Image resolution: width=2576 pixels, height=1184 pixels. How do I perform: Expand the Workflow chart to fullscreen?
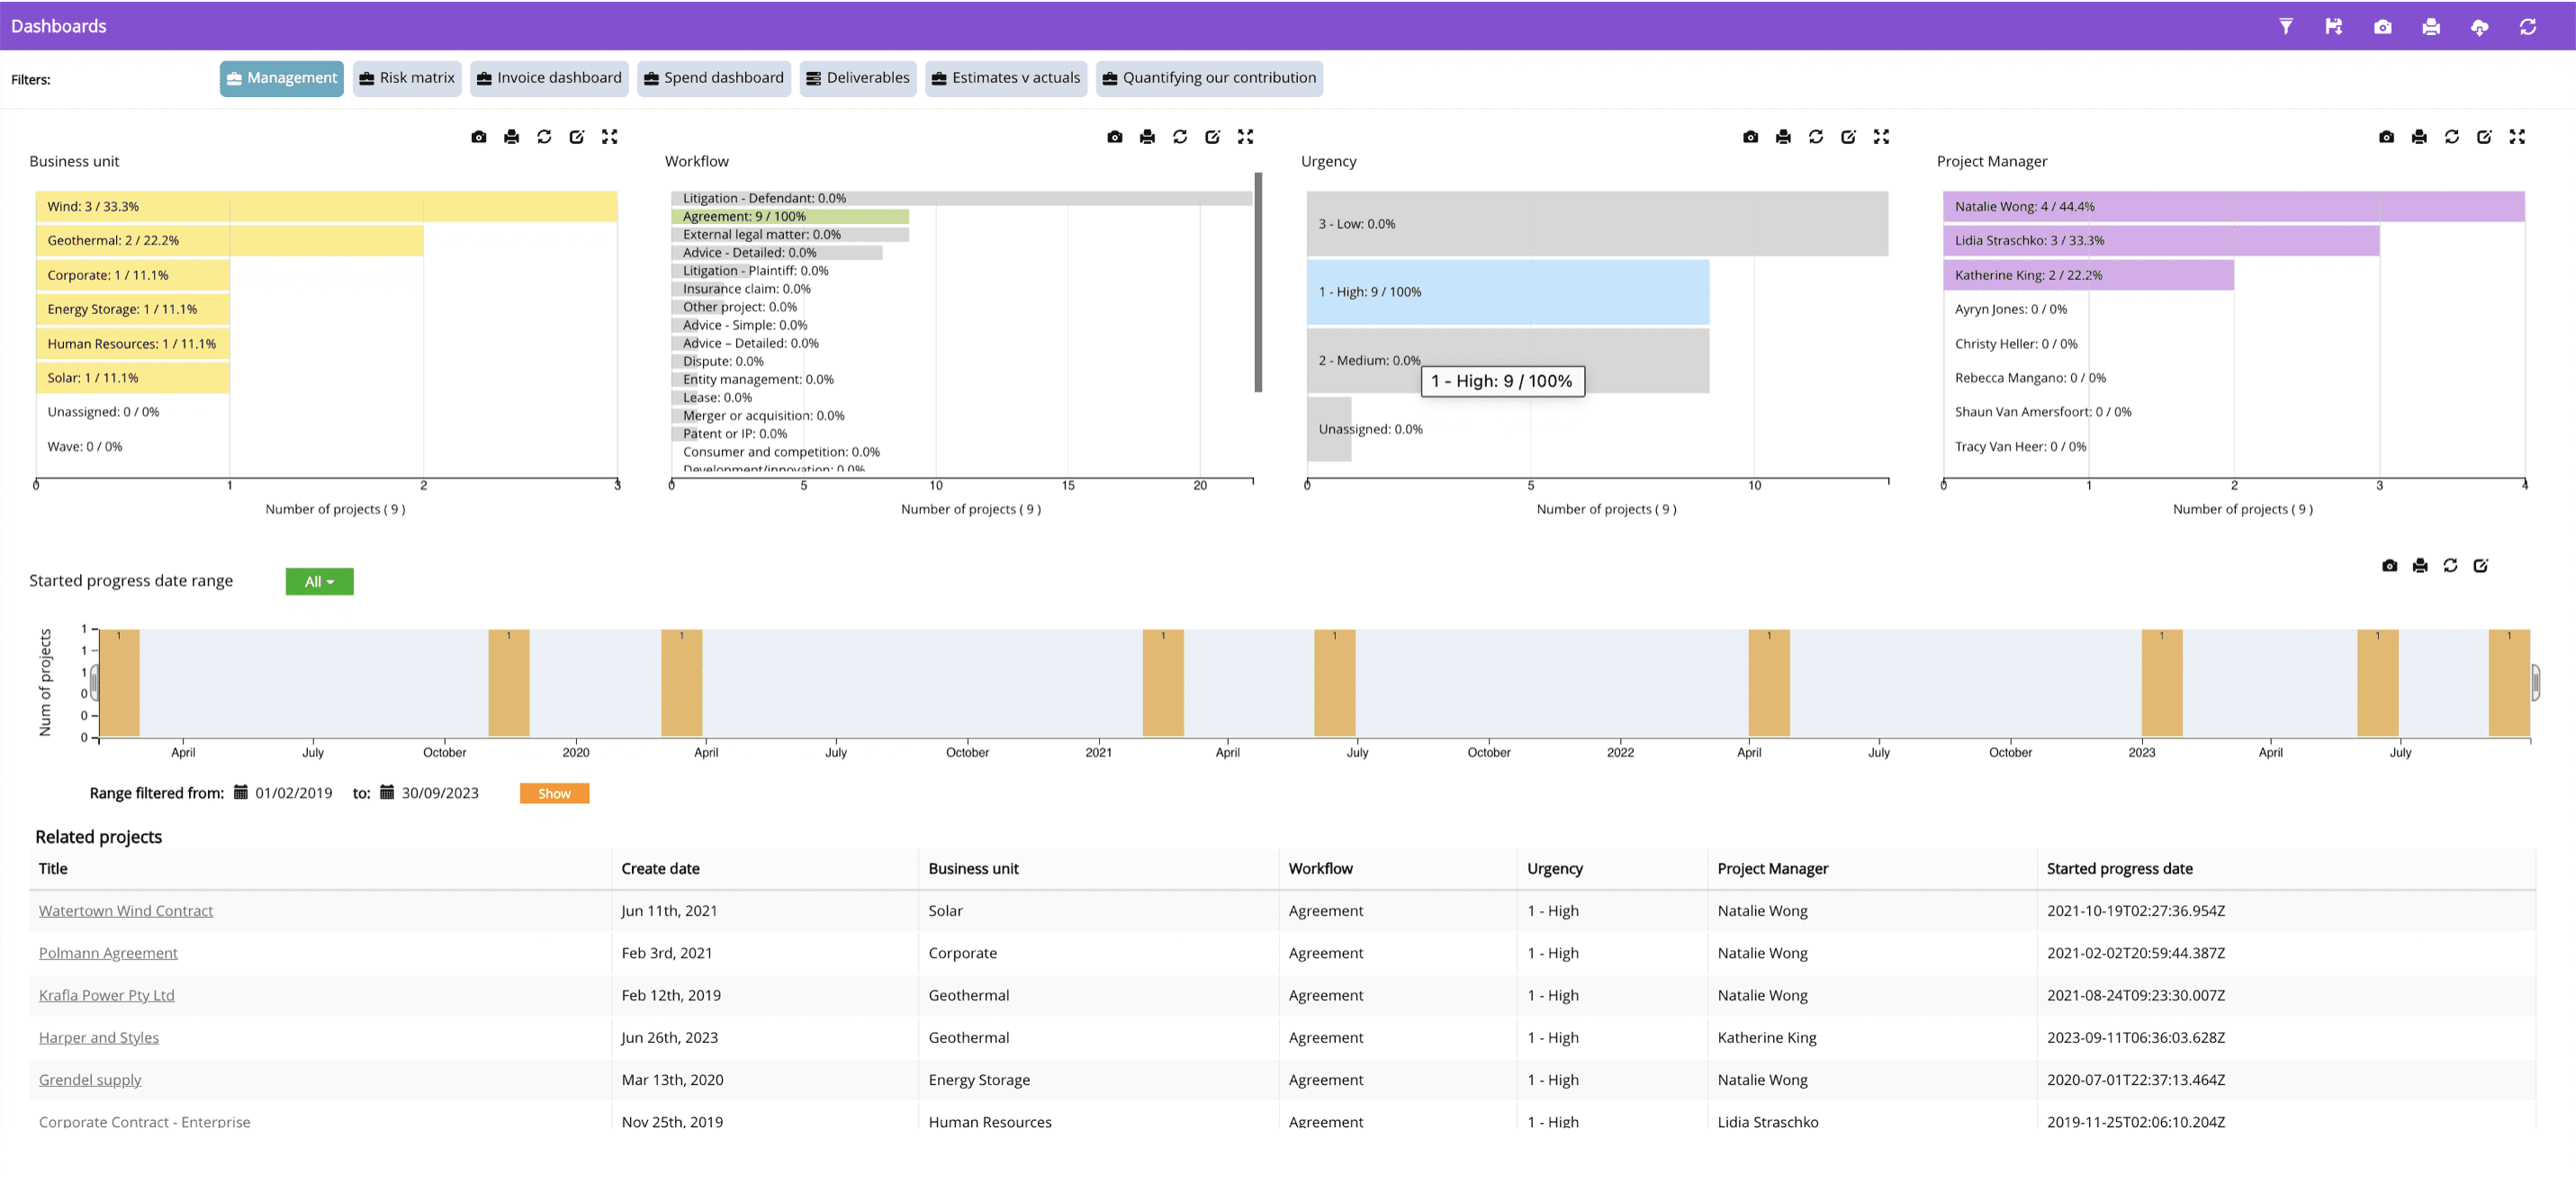tap(1245, 137)
